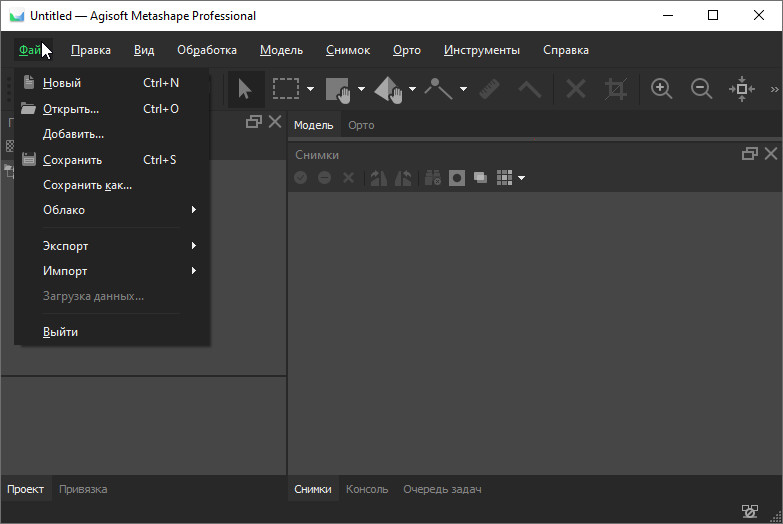
Task: Choose the Move region tool
Action: tap(338, 89)
